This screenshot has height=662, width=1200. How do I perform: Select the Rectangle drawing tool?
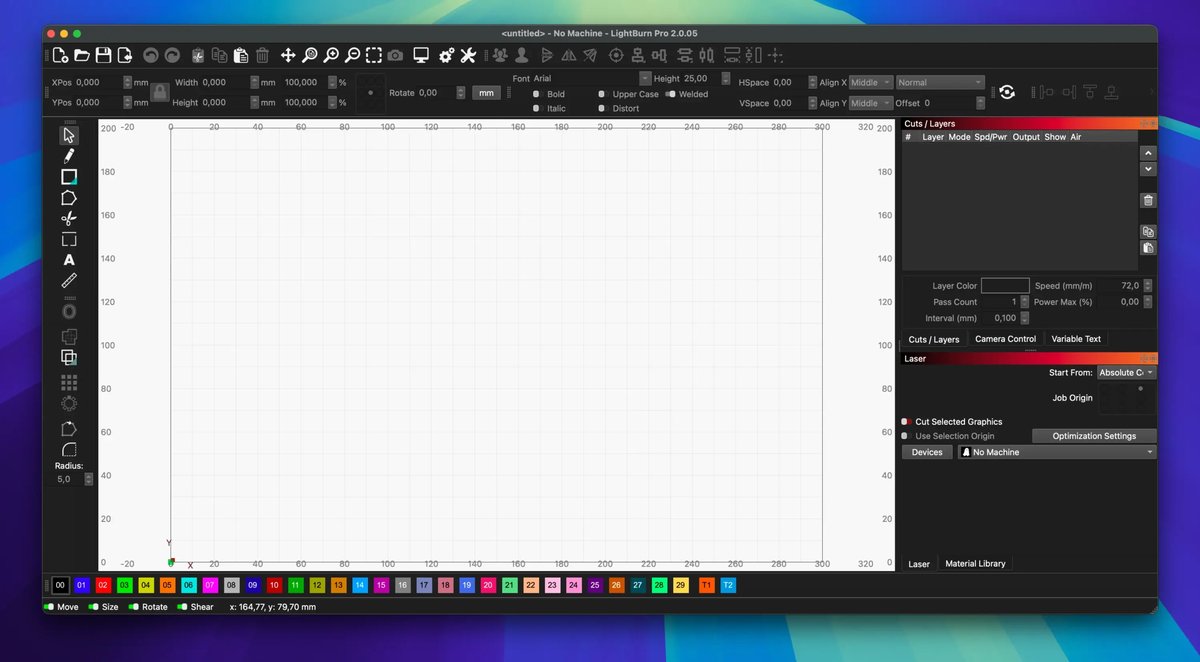point(69,176)
